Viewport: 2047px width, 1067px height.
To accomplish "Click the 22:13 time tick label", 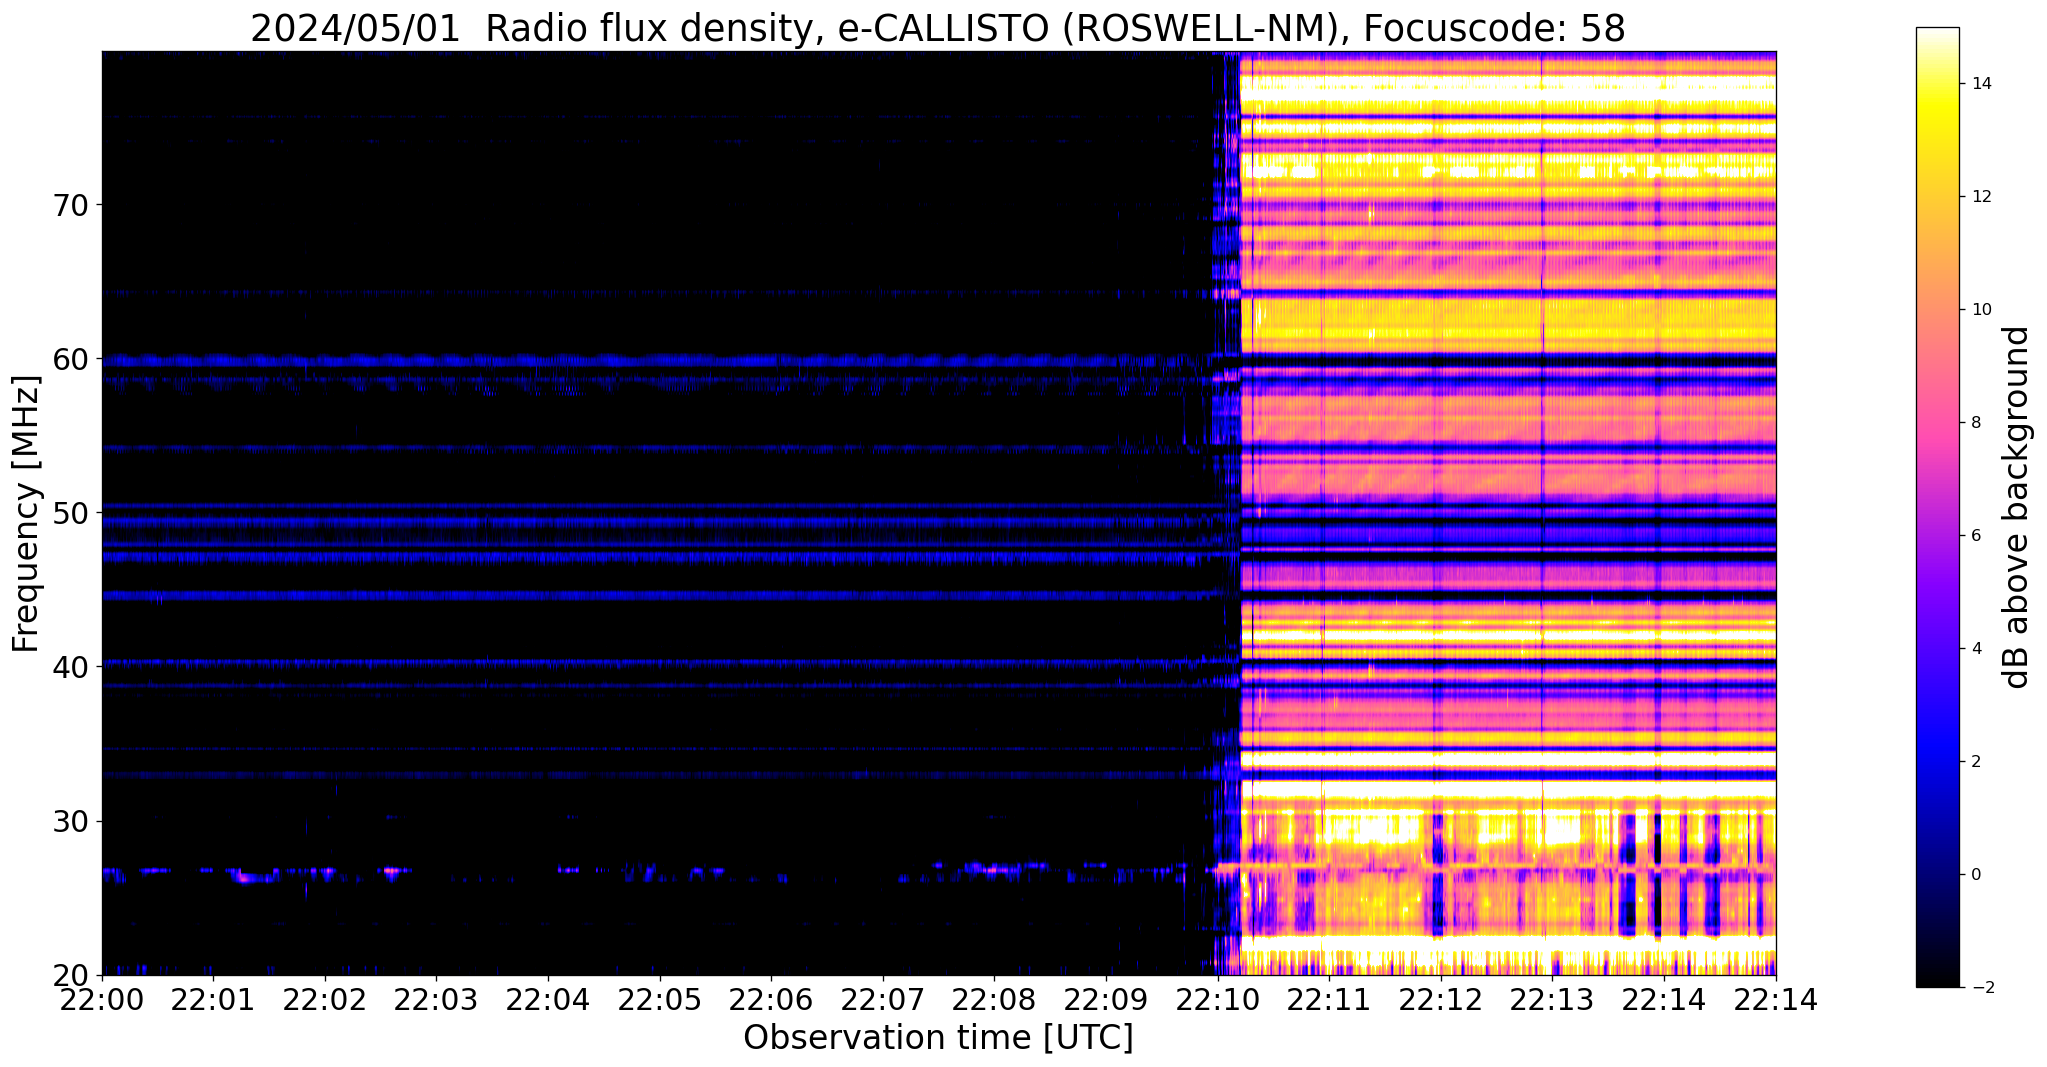I will (x=1552, y=999).
